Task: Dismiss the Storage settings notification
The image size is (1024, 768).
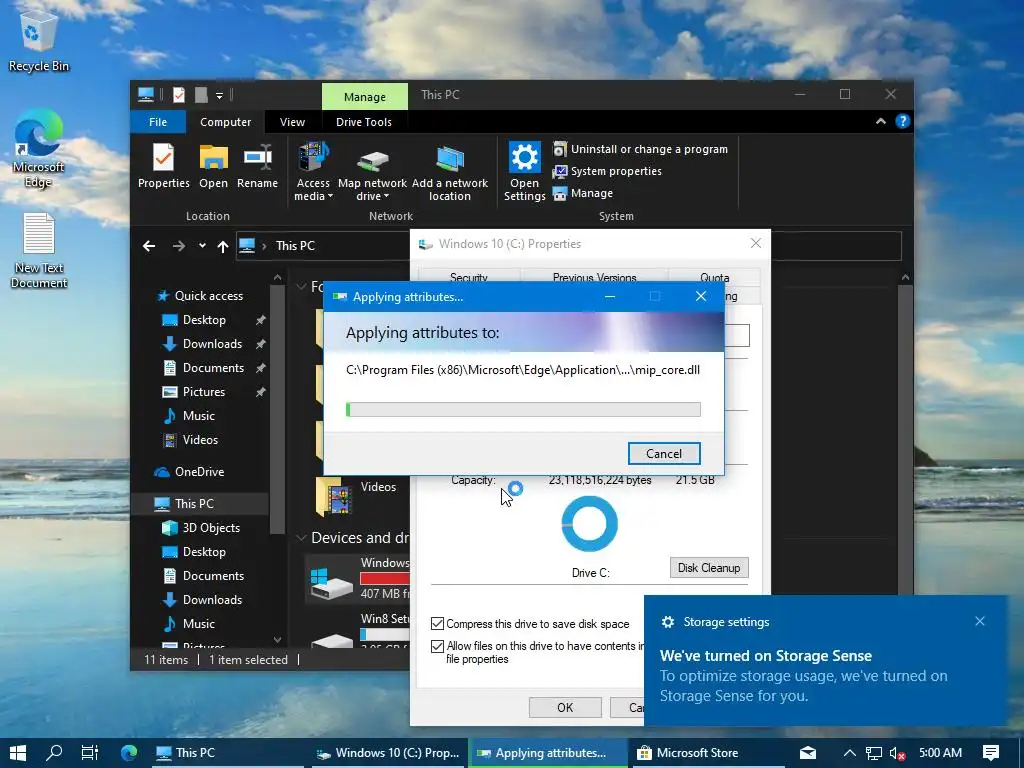Action: (x=980, y=621)
